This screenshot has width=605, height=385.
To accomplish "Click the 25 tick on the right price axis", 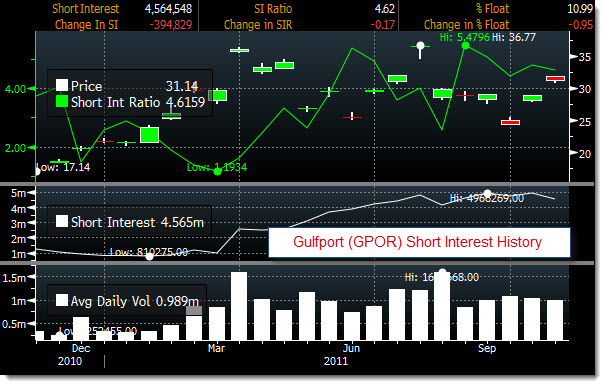I will (585, 122).
